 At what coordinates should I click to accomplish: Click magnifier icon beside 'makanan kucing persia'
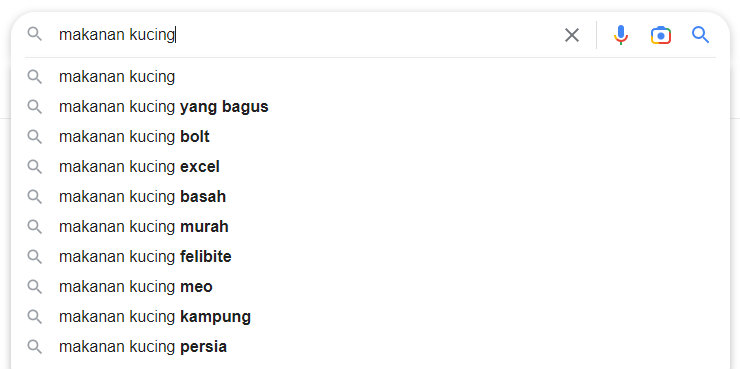coord(34,347)
